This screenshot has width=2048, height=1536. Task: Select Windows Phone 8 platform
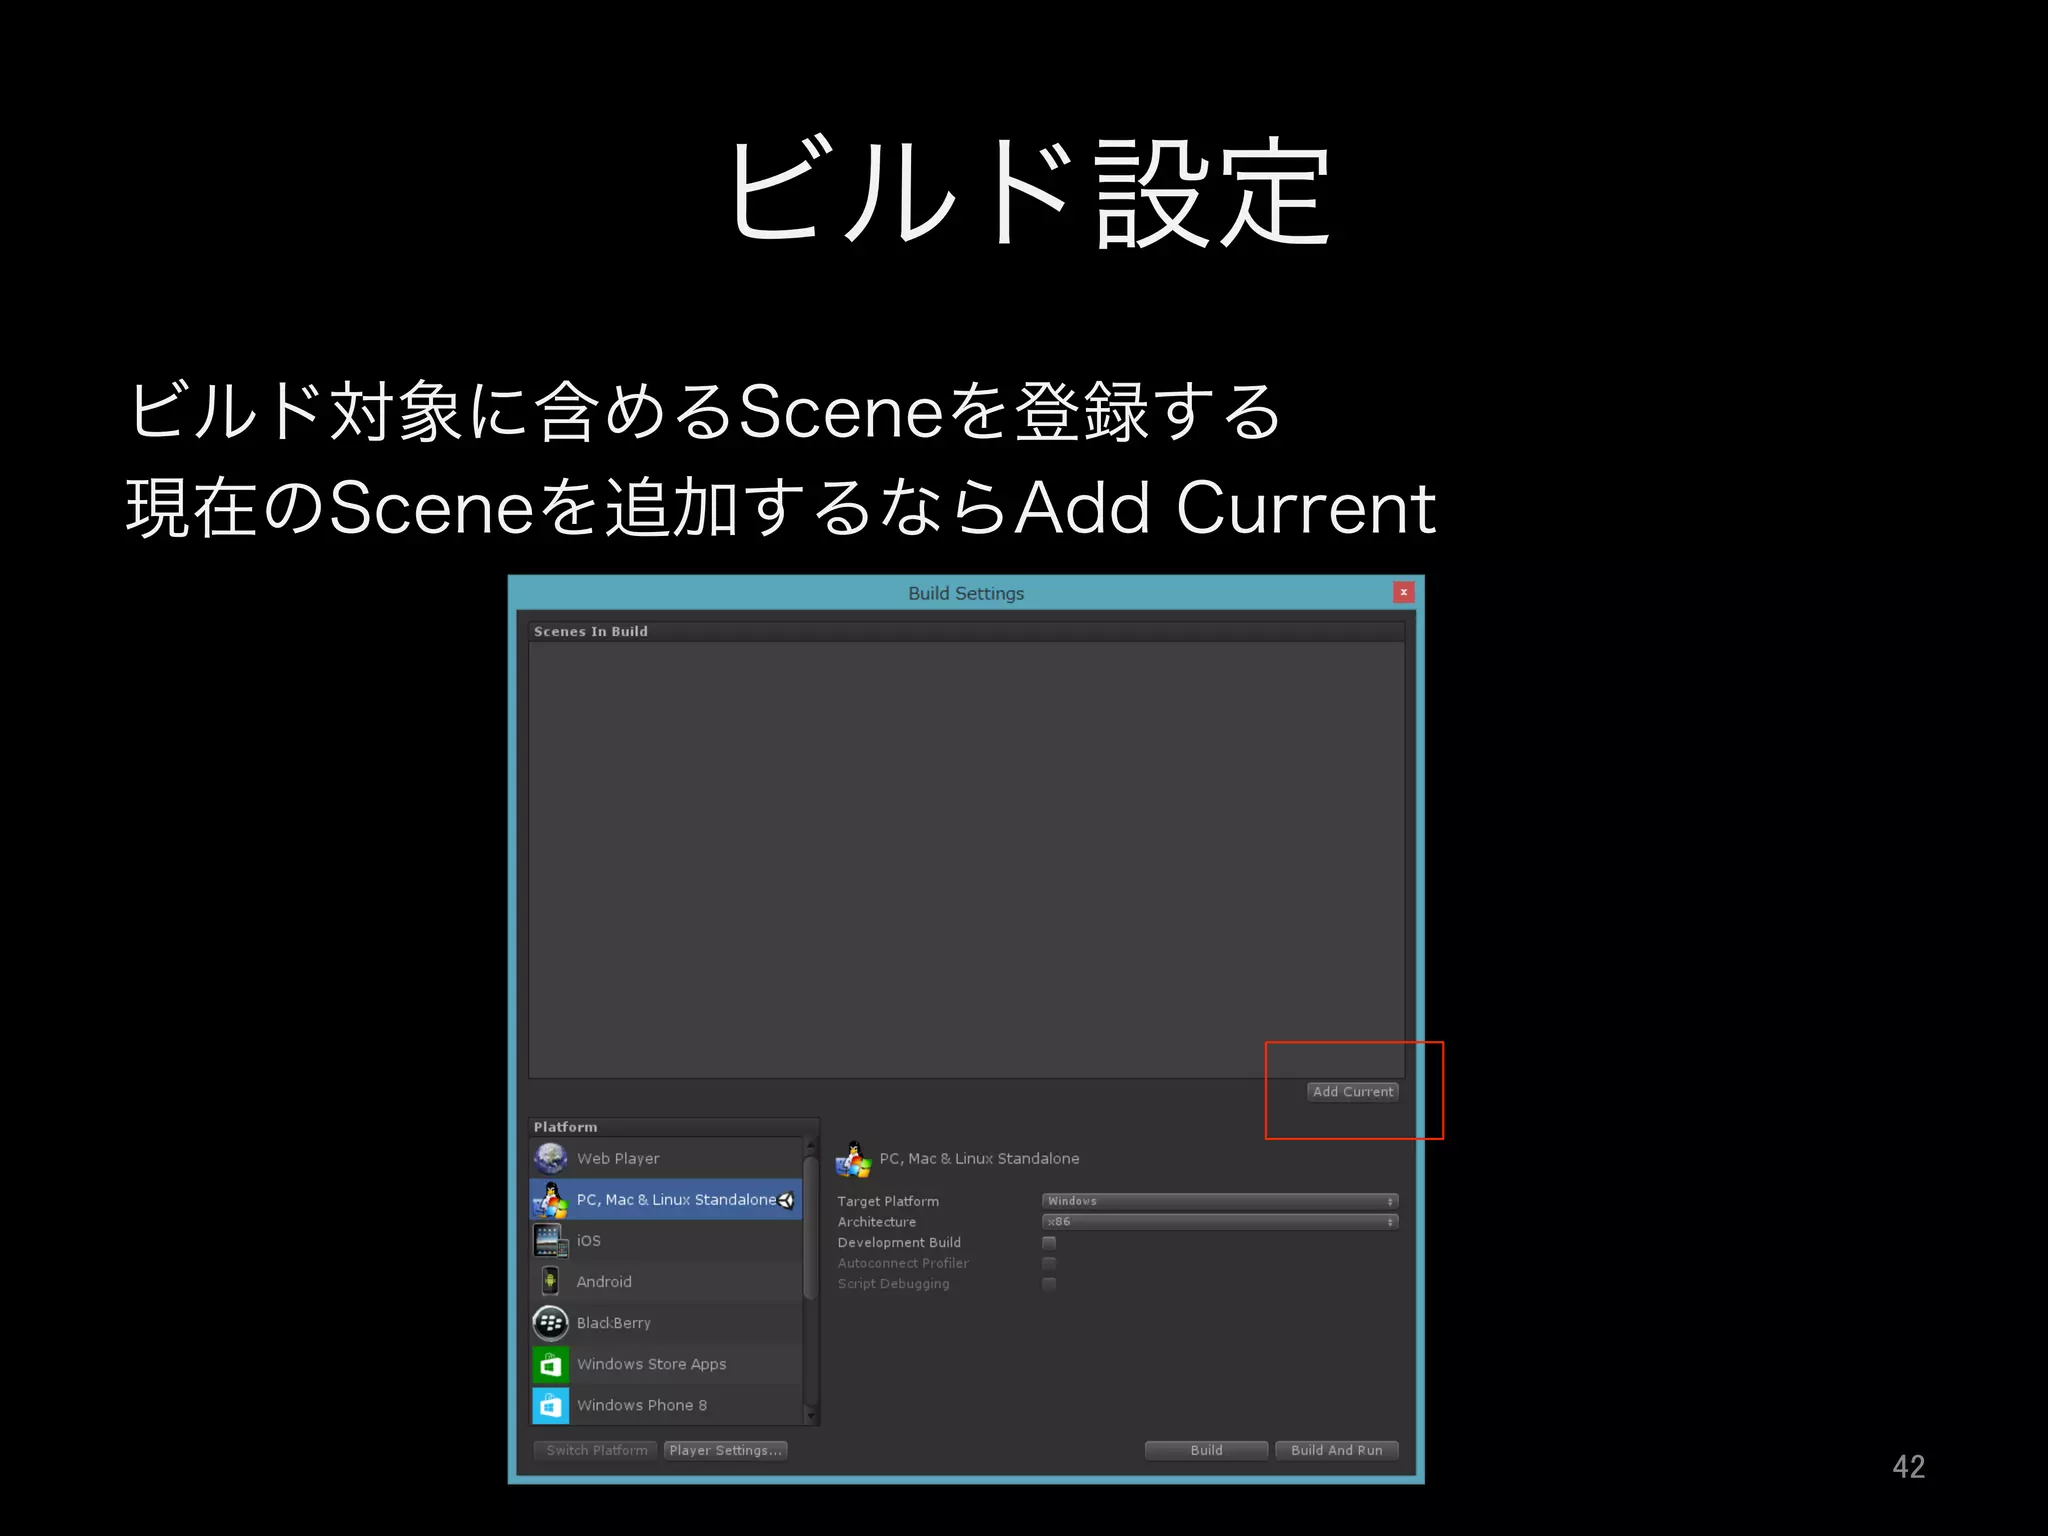(666, 1405)
